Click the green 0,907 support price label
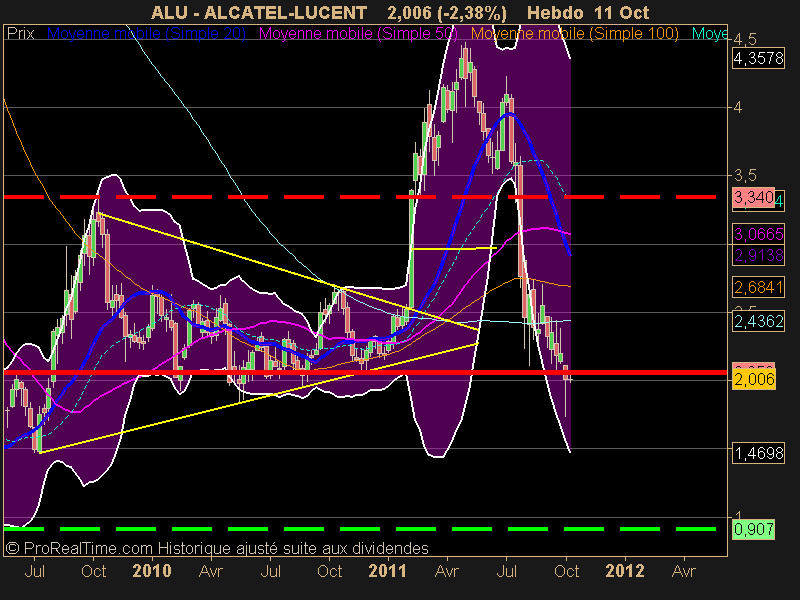Image resolution: width=800 pixels, height=600 pixels. (x=754, y=529)
